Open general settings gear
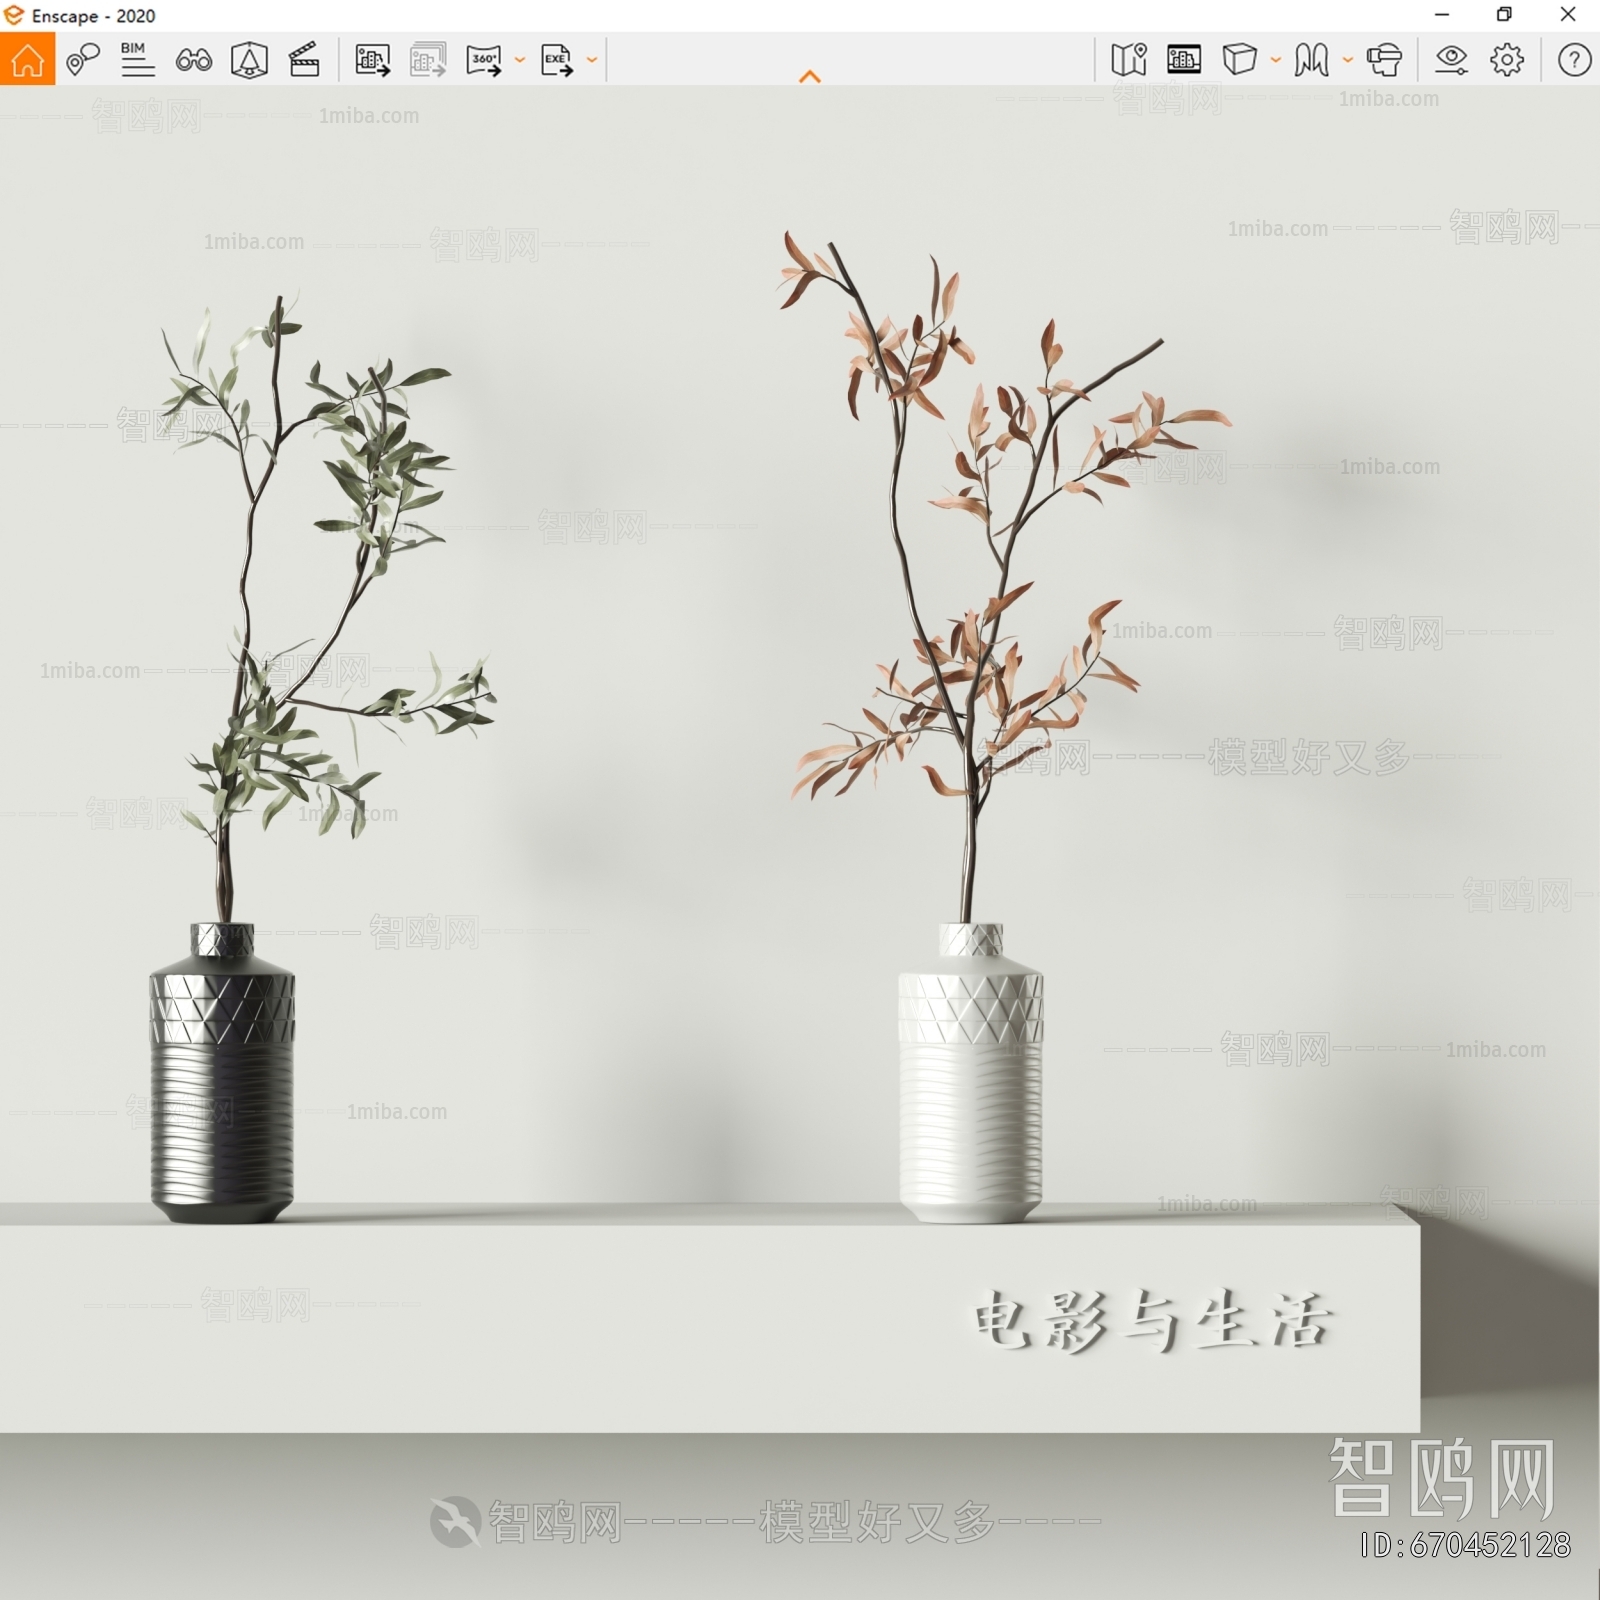1600x1600 pixels. click(x=1507, y=60)
